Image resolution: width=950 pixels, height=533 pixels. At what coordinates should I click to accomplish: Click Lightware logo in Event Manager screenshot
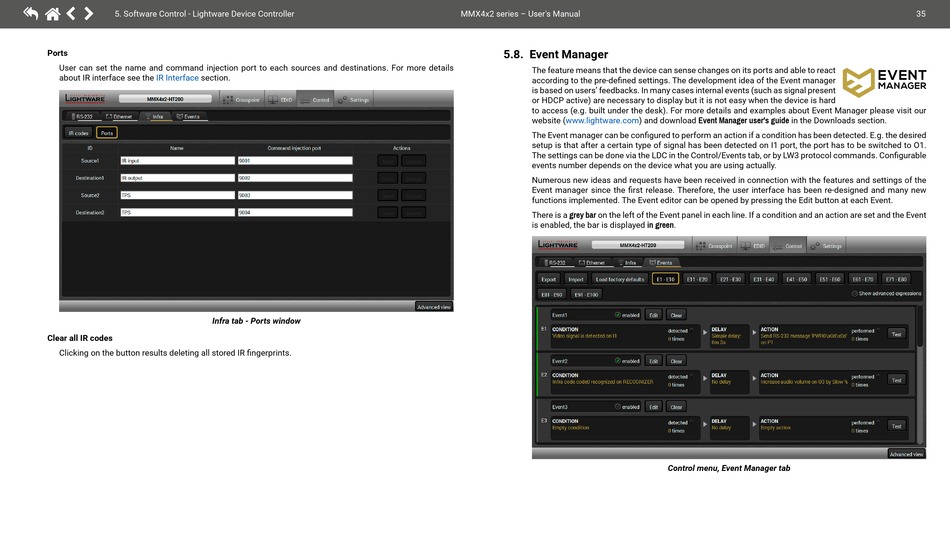pyautogui.click(x=557, y=245)
